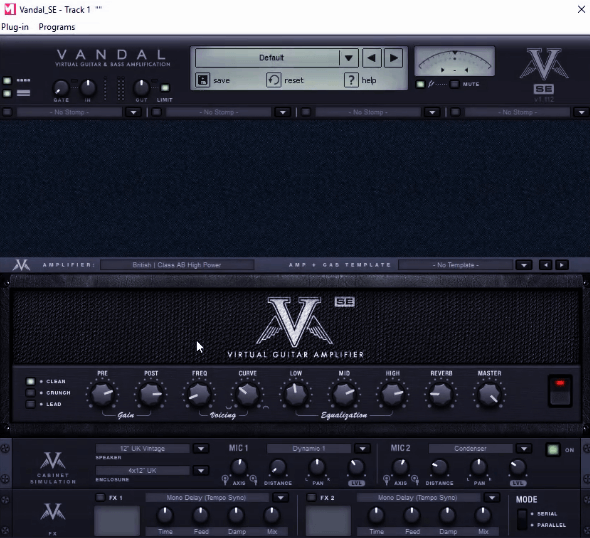
Task: Select the LEAD channel
Action: point(30,404)
